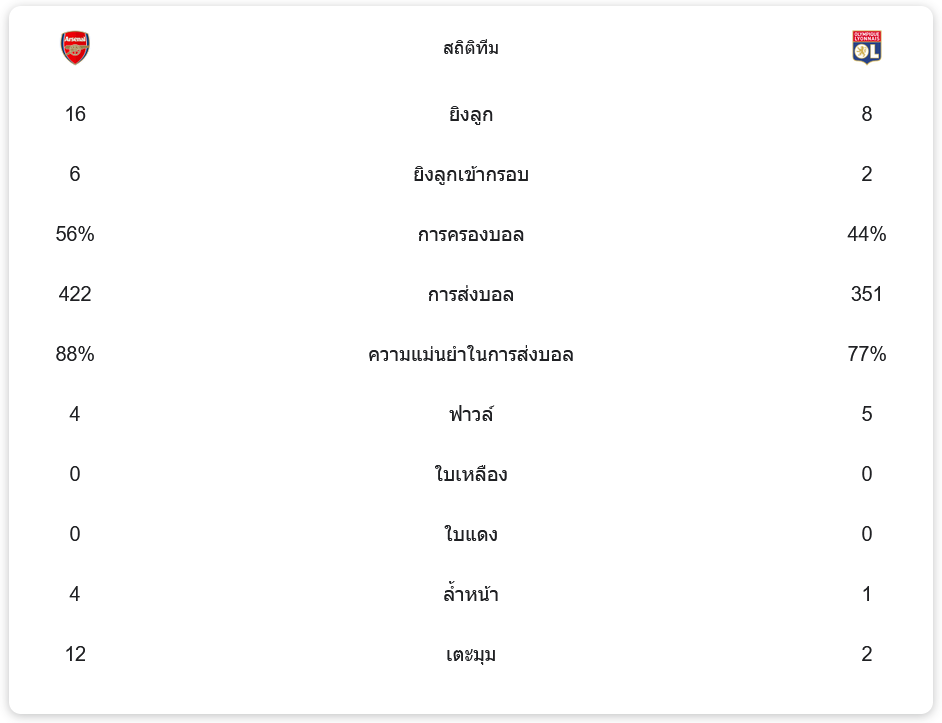This screenshot has width=942, height=723.
Task: Select Lyon's 77% pass accuracy value
Action: [x=866, y=354]
